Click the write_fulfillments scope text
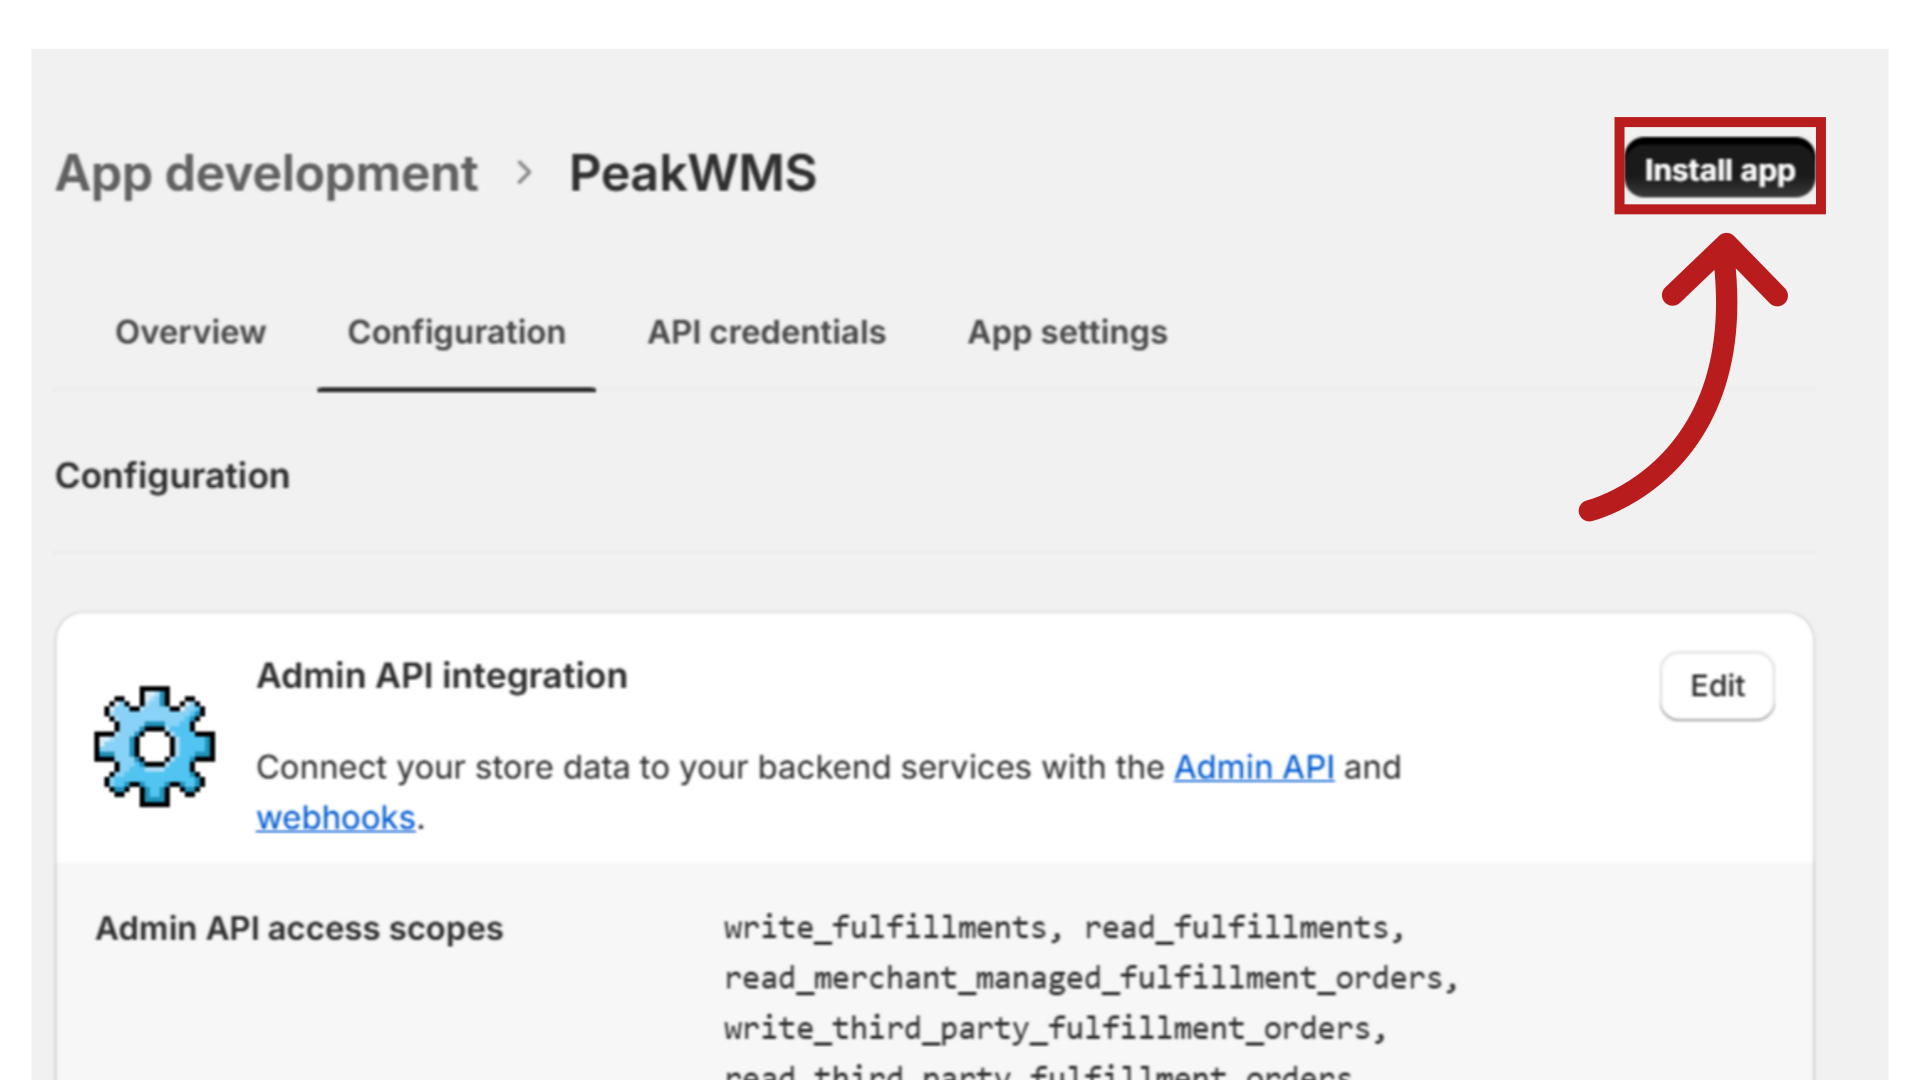Image resolution: width=1920 pixels, height=1080 pixels. [x=884, y=928]
